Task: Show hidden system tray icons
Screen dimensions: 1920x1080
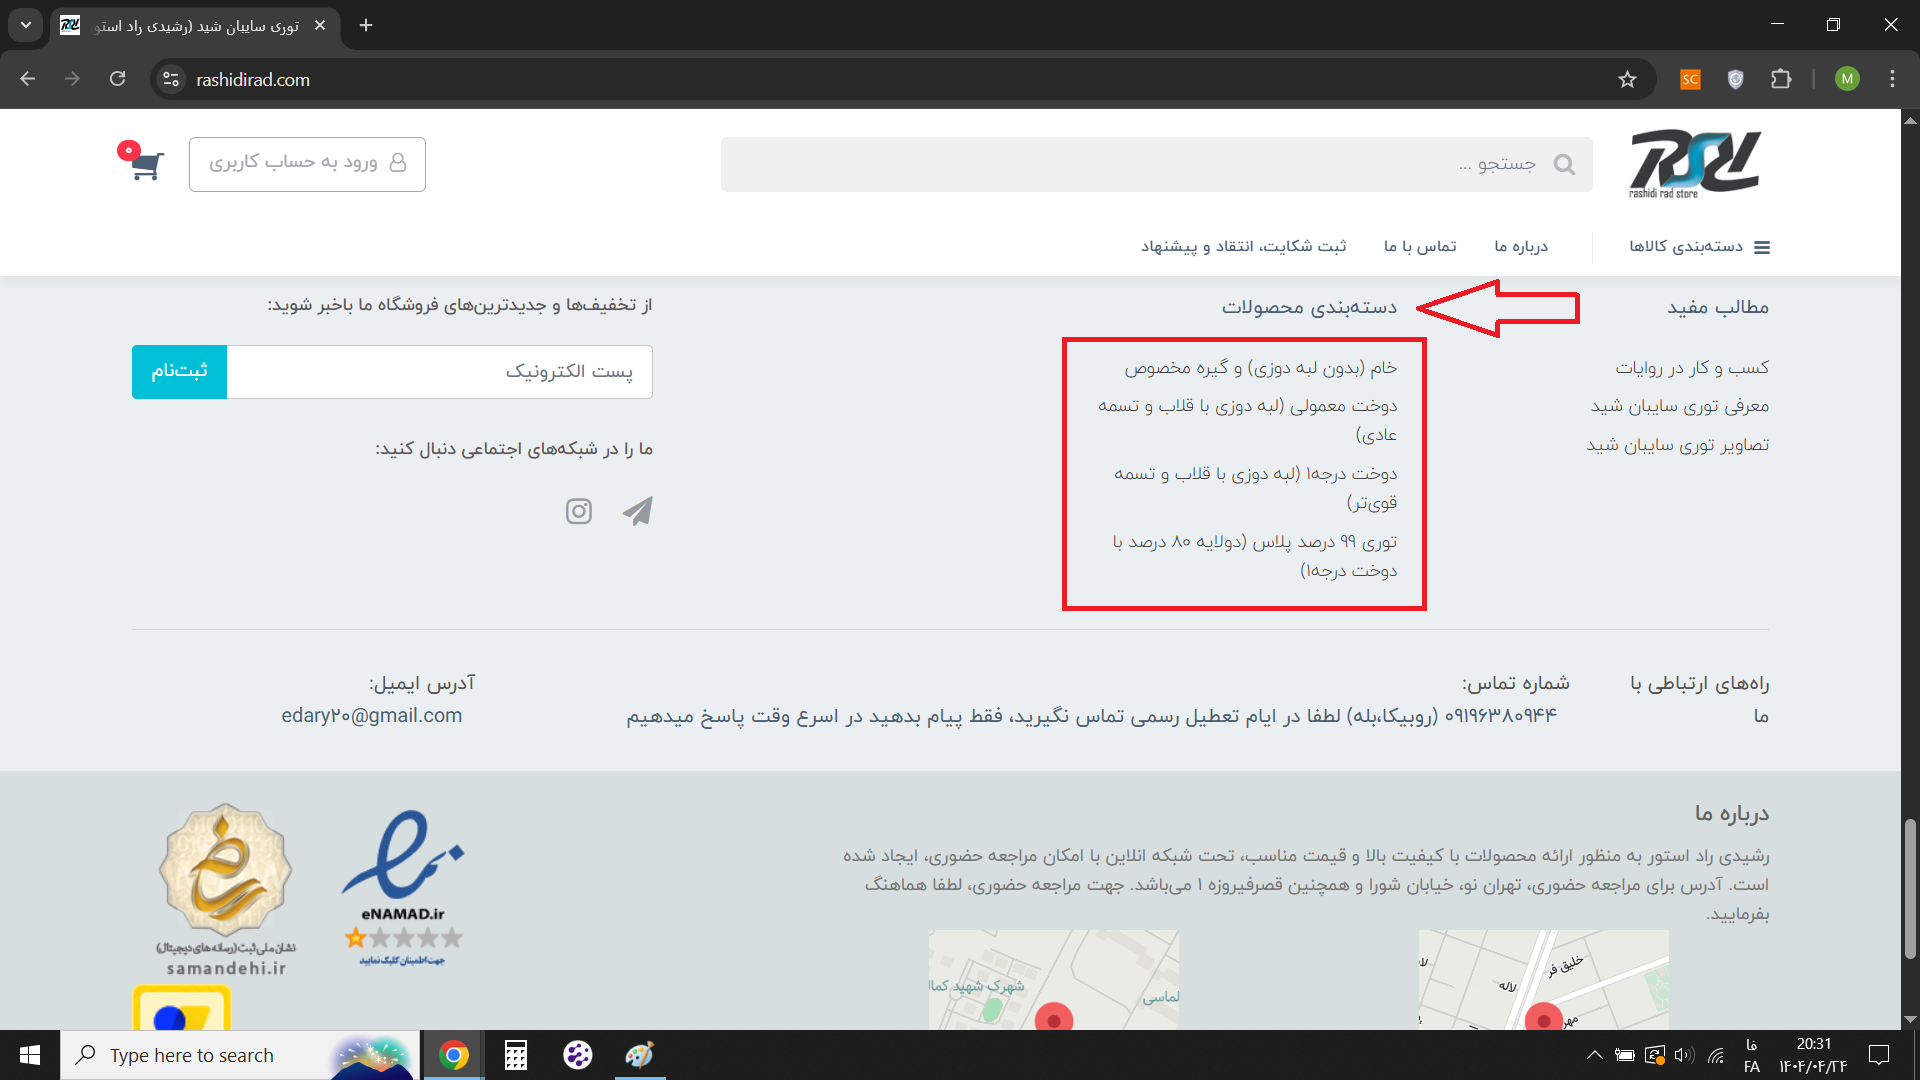Action: 1595,1055
